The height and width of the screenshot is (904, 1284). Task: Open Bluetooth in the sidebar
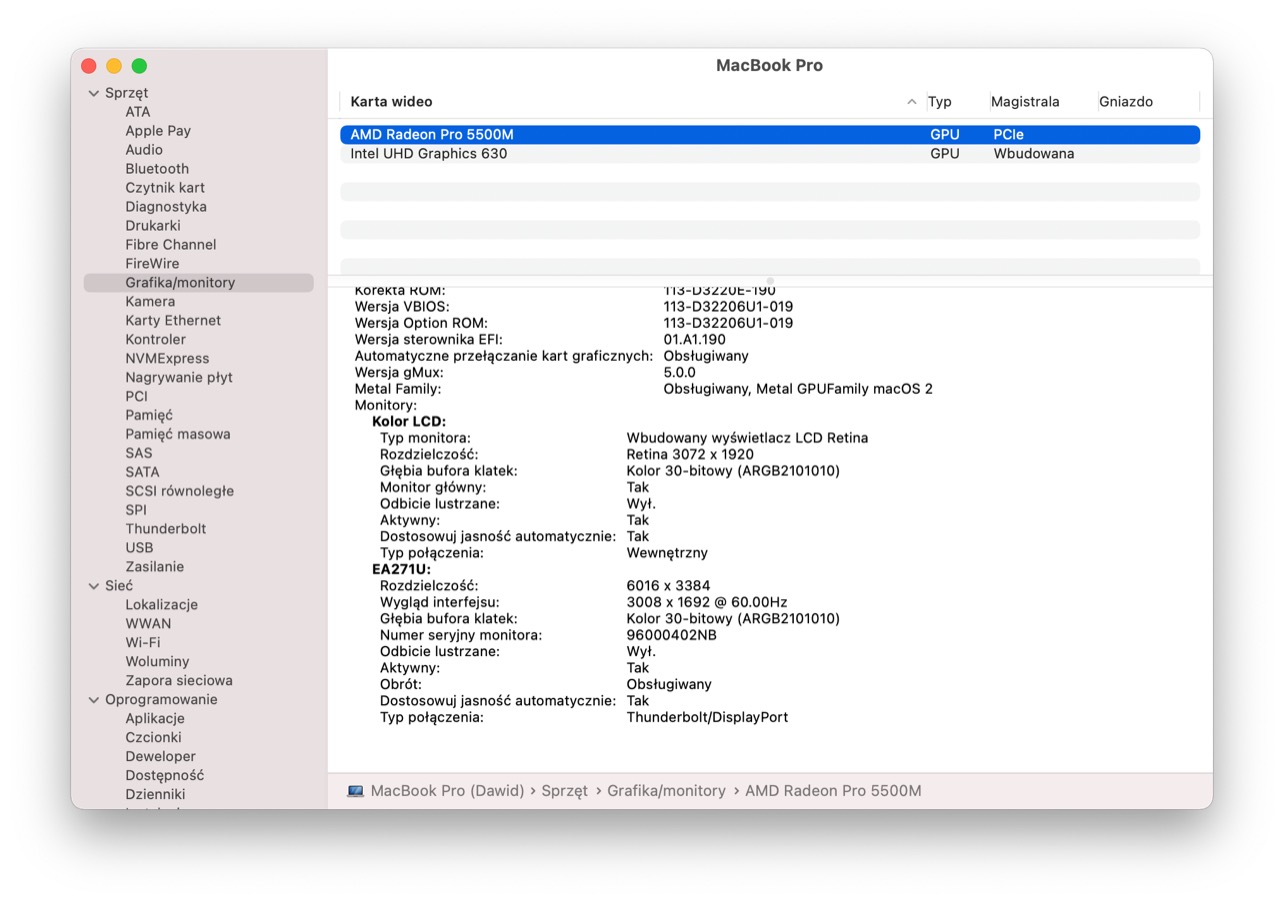(x=157, y=169)
